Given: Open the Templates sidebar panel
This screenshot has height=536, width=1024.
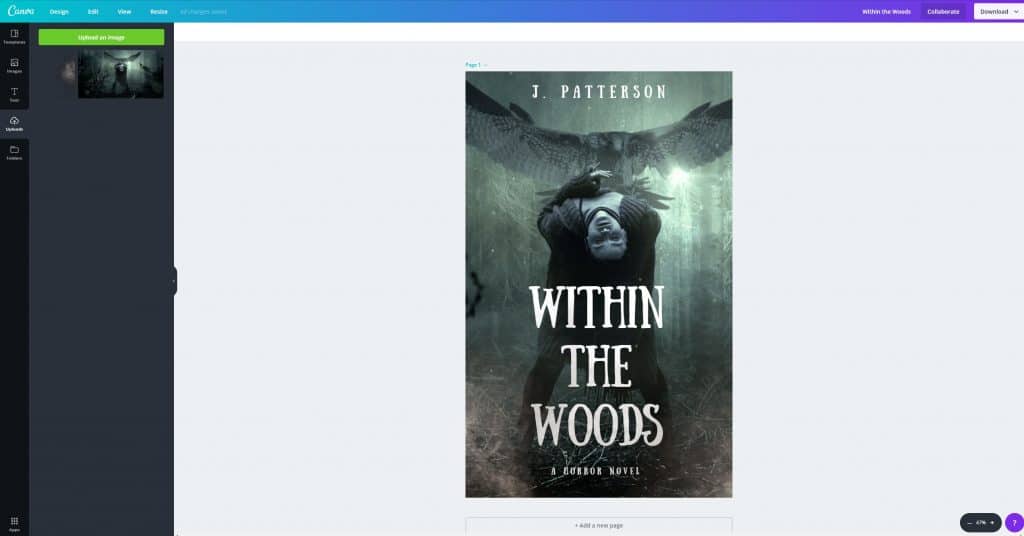Looking at the screenshot, I should point(14,37).
